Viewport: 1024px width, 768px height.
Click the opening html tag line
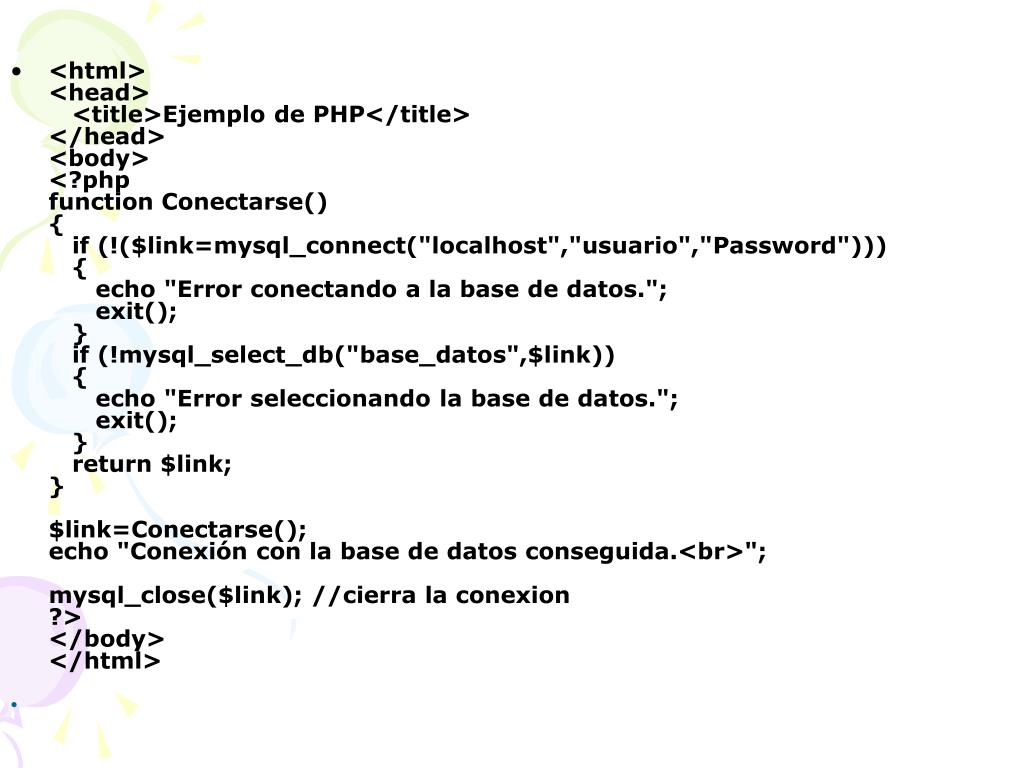point(97,71)
